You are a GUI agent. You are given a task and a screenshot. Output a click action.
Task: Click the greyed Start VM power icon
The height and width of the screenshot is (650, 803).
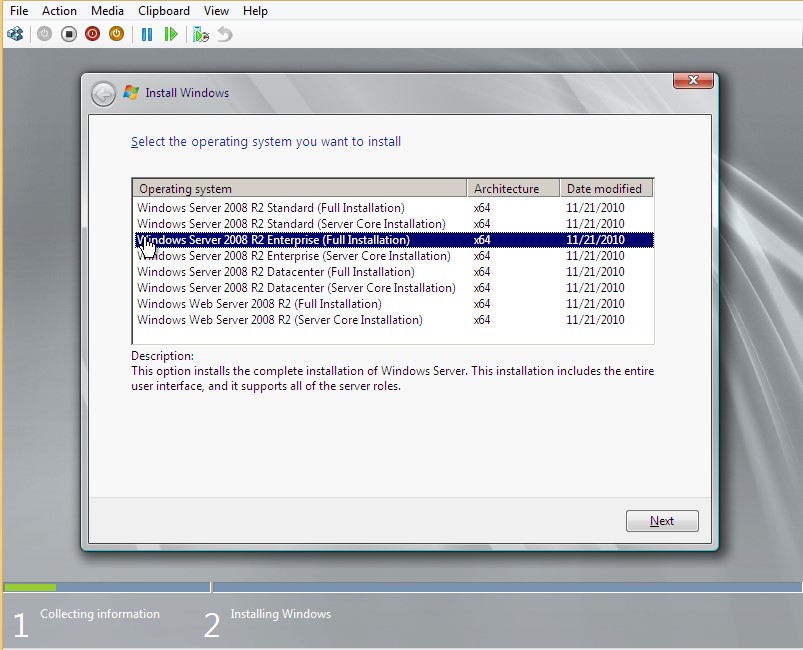[x=45, y=34]
